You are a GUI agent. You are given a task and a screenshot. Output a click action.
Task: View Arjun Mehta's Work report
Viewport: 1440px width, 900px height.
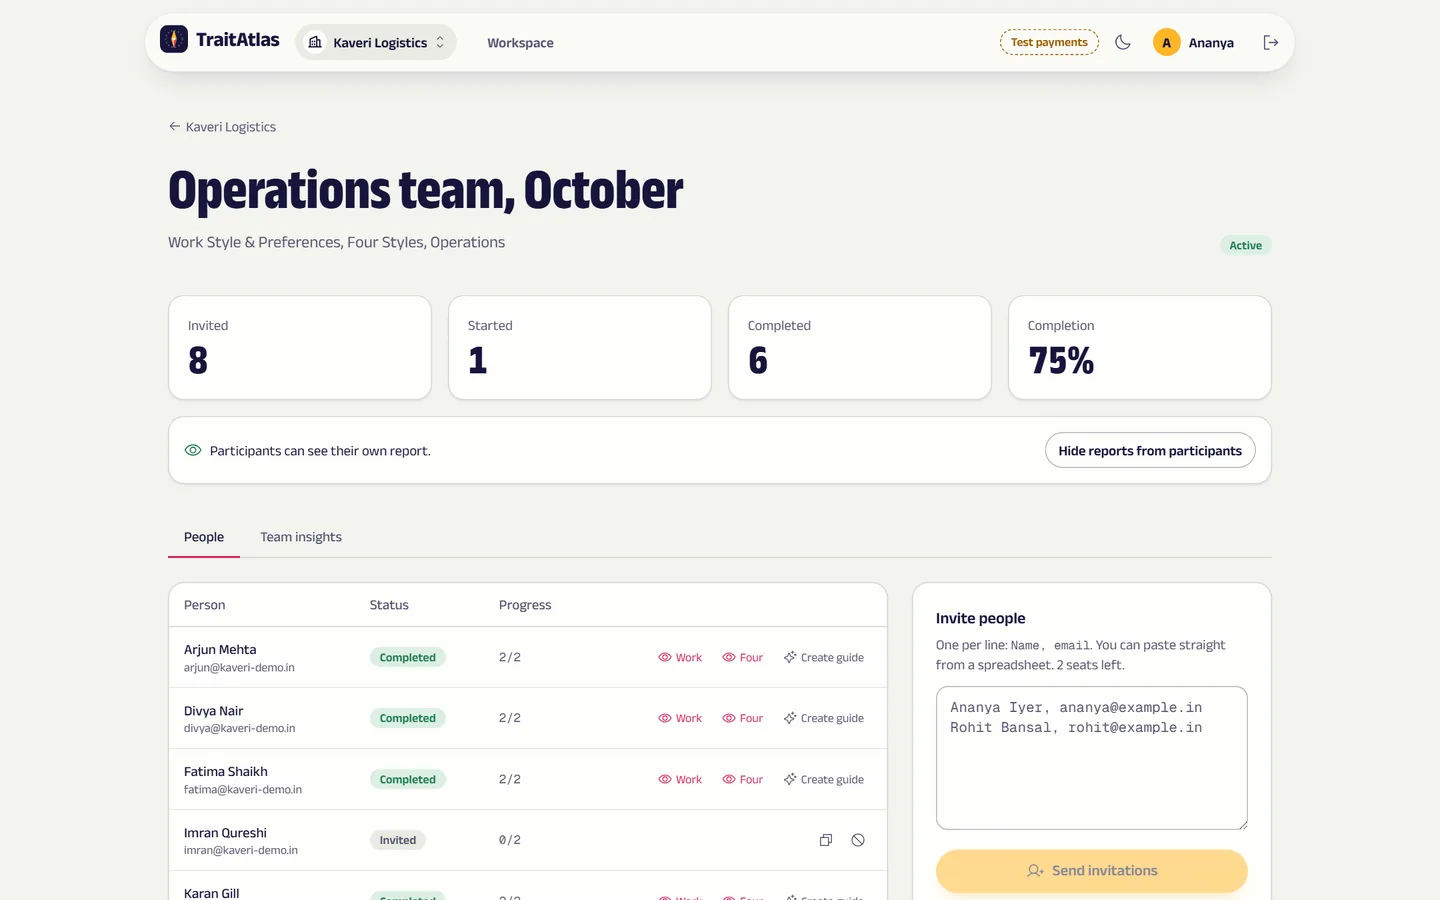[680, 658]
